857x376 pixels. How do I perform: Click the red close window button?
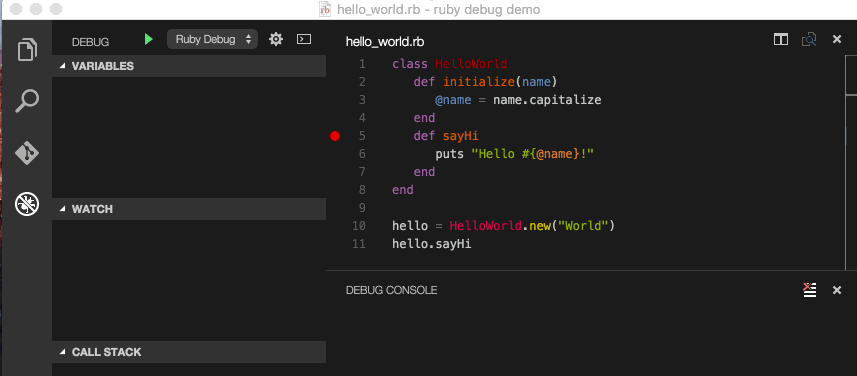tap(16, 9)
